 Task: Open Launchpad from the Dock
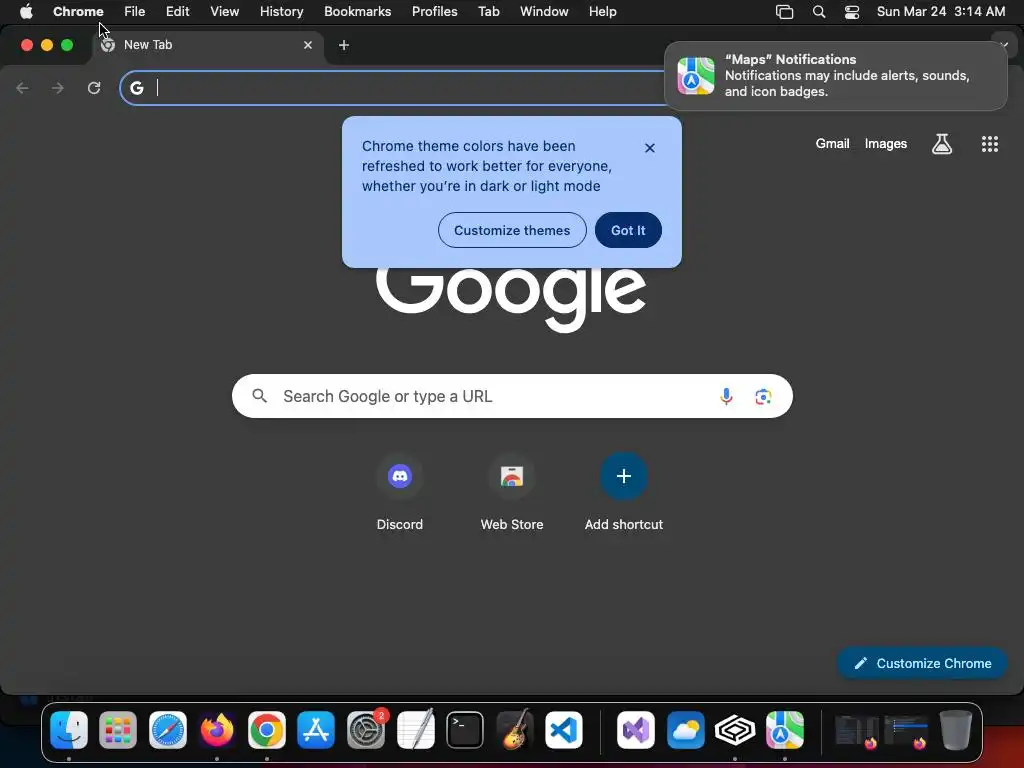118,729
